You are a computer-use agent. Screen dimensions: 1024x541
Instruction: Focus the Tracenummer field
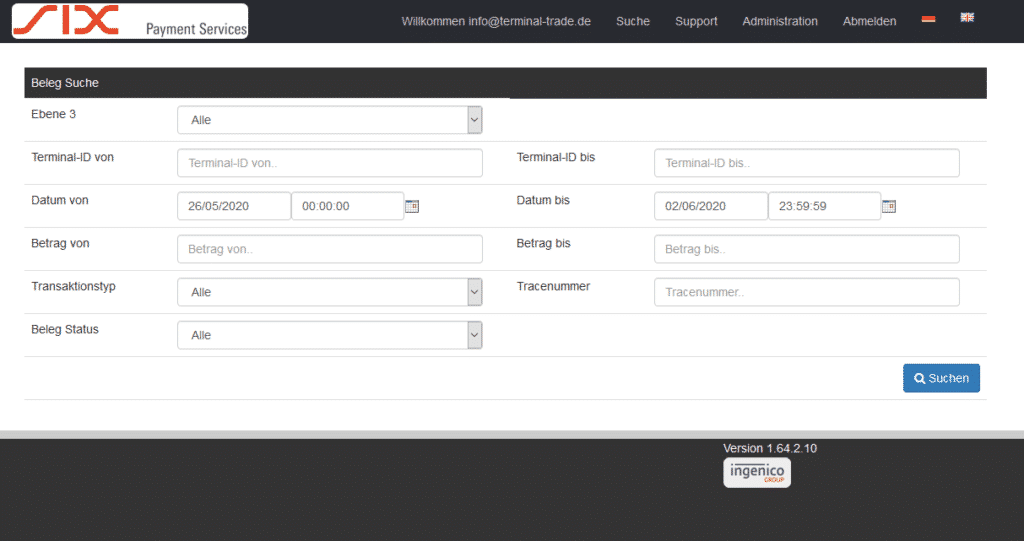coord(807,292)
